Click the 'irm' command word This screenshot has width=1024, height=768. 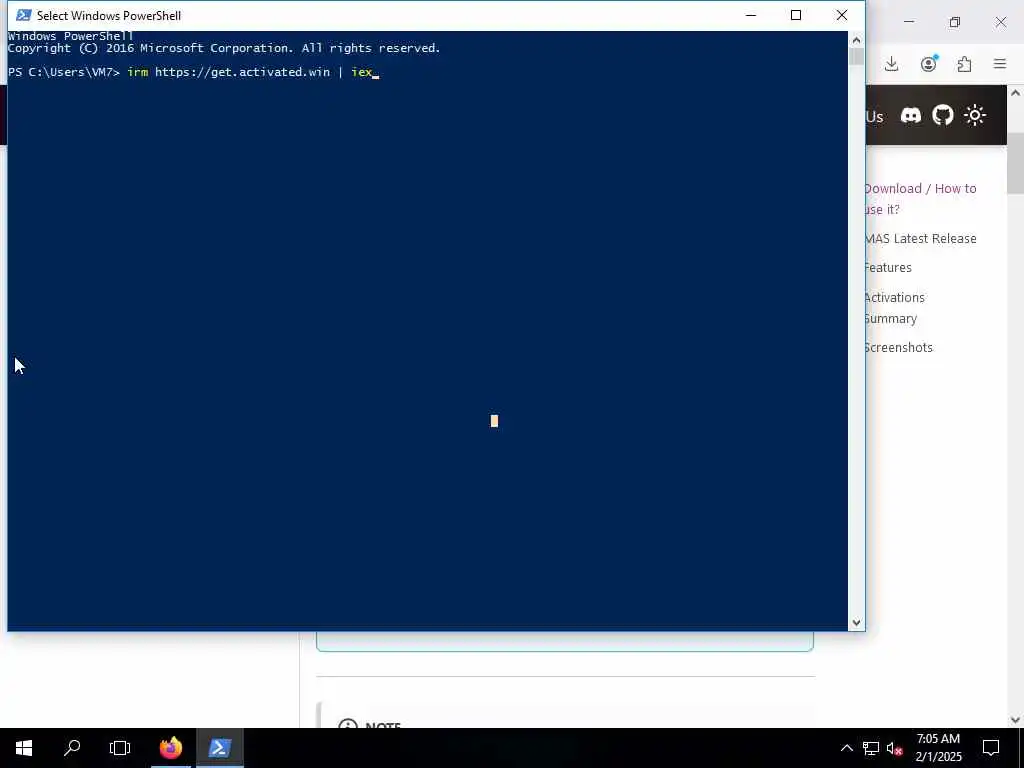coord(137,72)
